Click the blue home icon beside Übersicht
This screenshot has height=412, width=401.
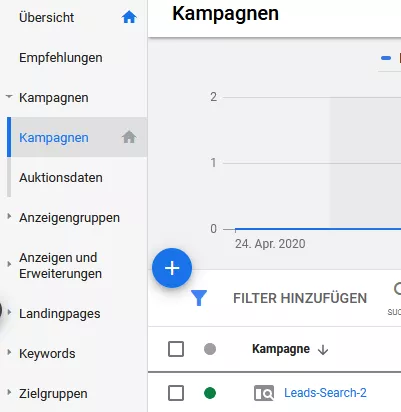[129, 17]
